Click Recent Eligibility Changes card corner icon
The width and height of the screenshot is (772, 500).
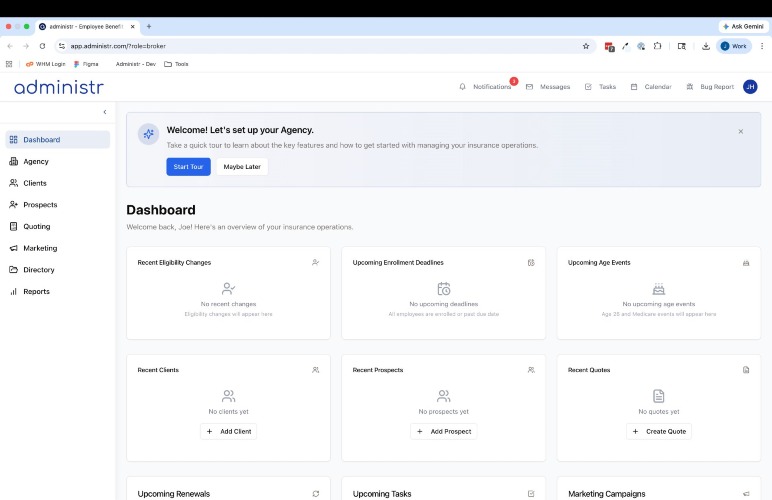(x=316, y=263)
